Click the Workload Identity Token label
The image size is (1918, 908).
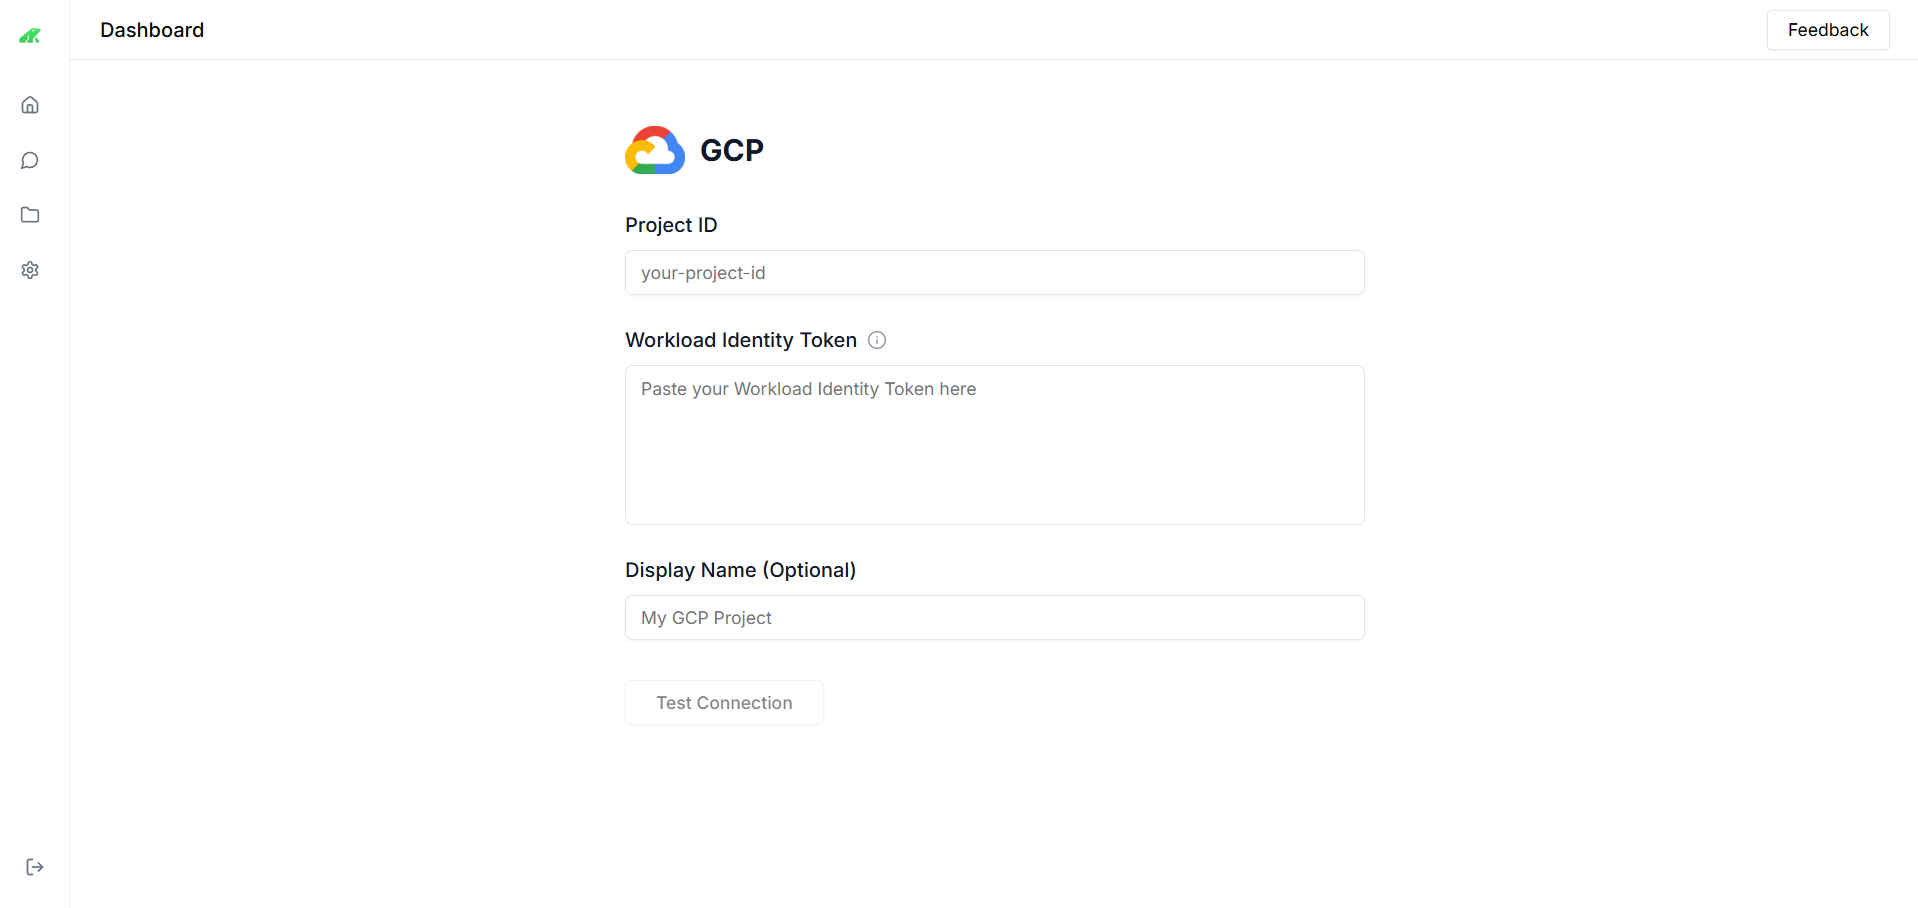[740, 340]
